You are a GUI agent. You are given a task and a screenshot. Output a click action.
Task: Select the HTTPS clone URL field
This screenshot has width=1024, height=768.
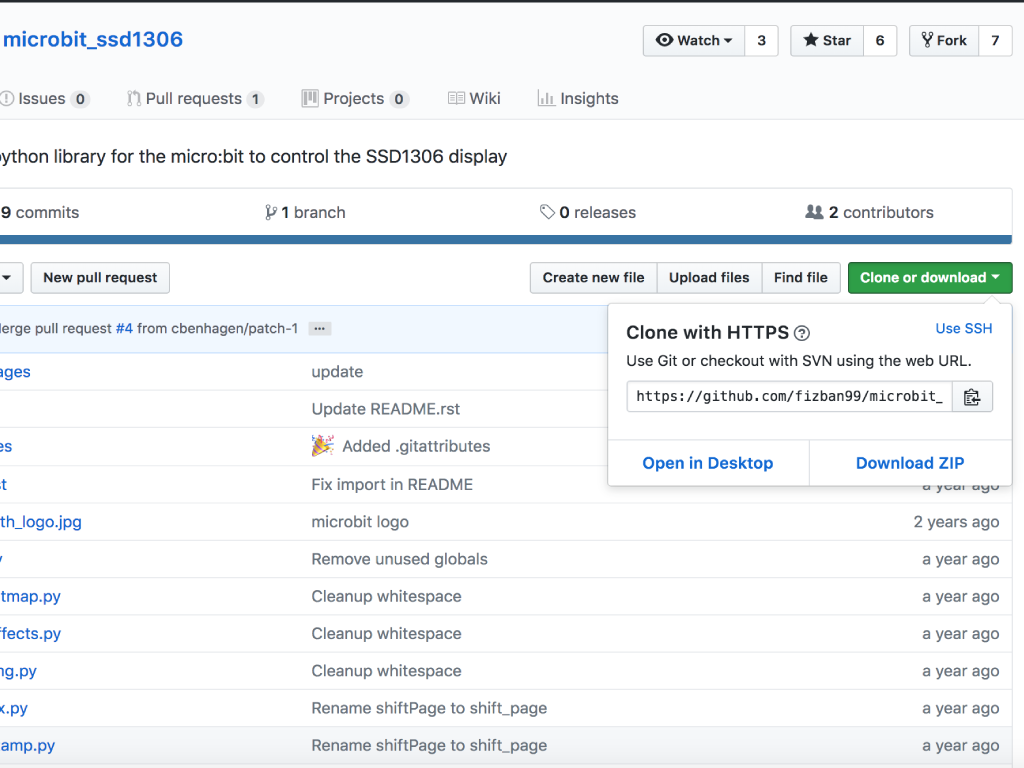[x=789, y=396]
